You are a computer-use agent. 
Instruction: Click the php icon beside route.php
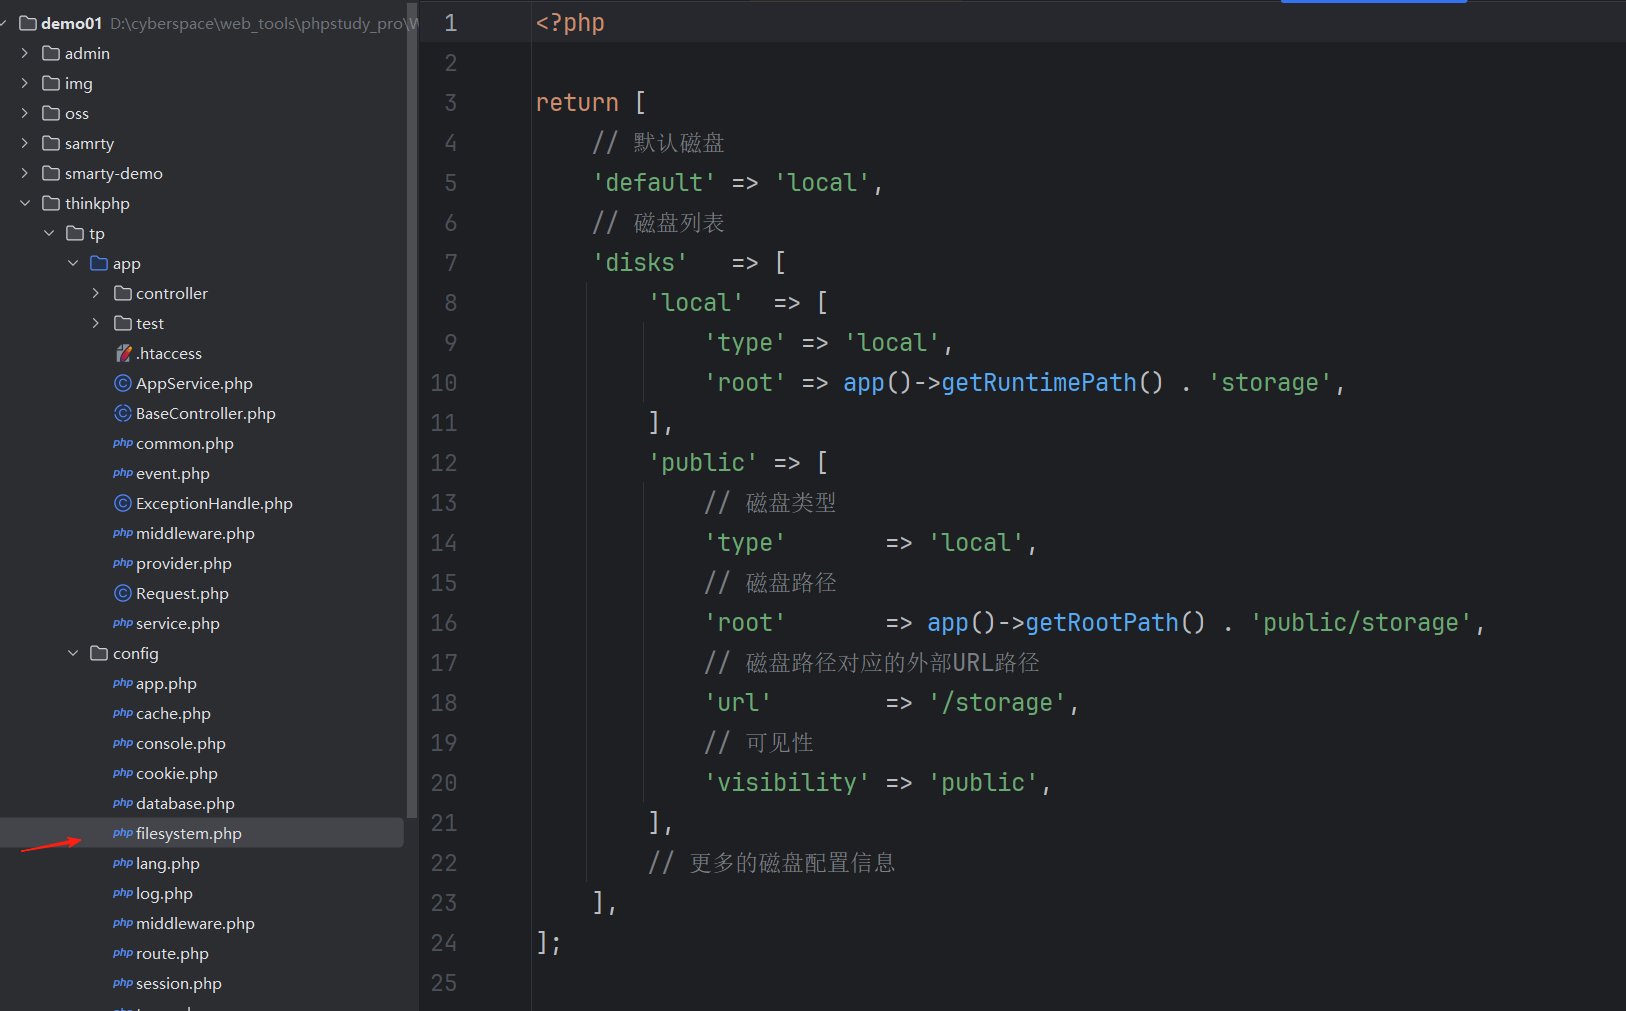point(123,953)
